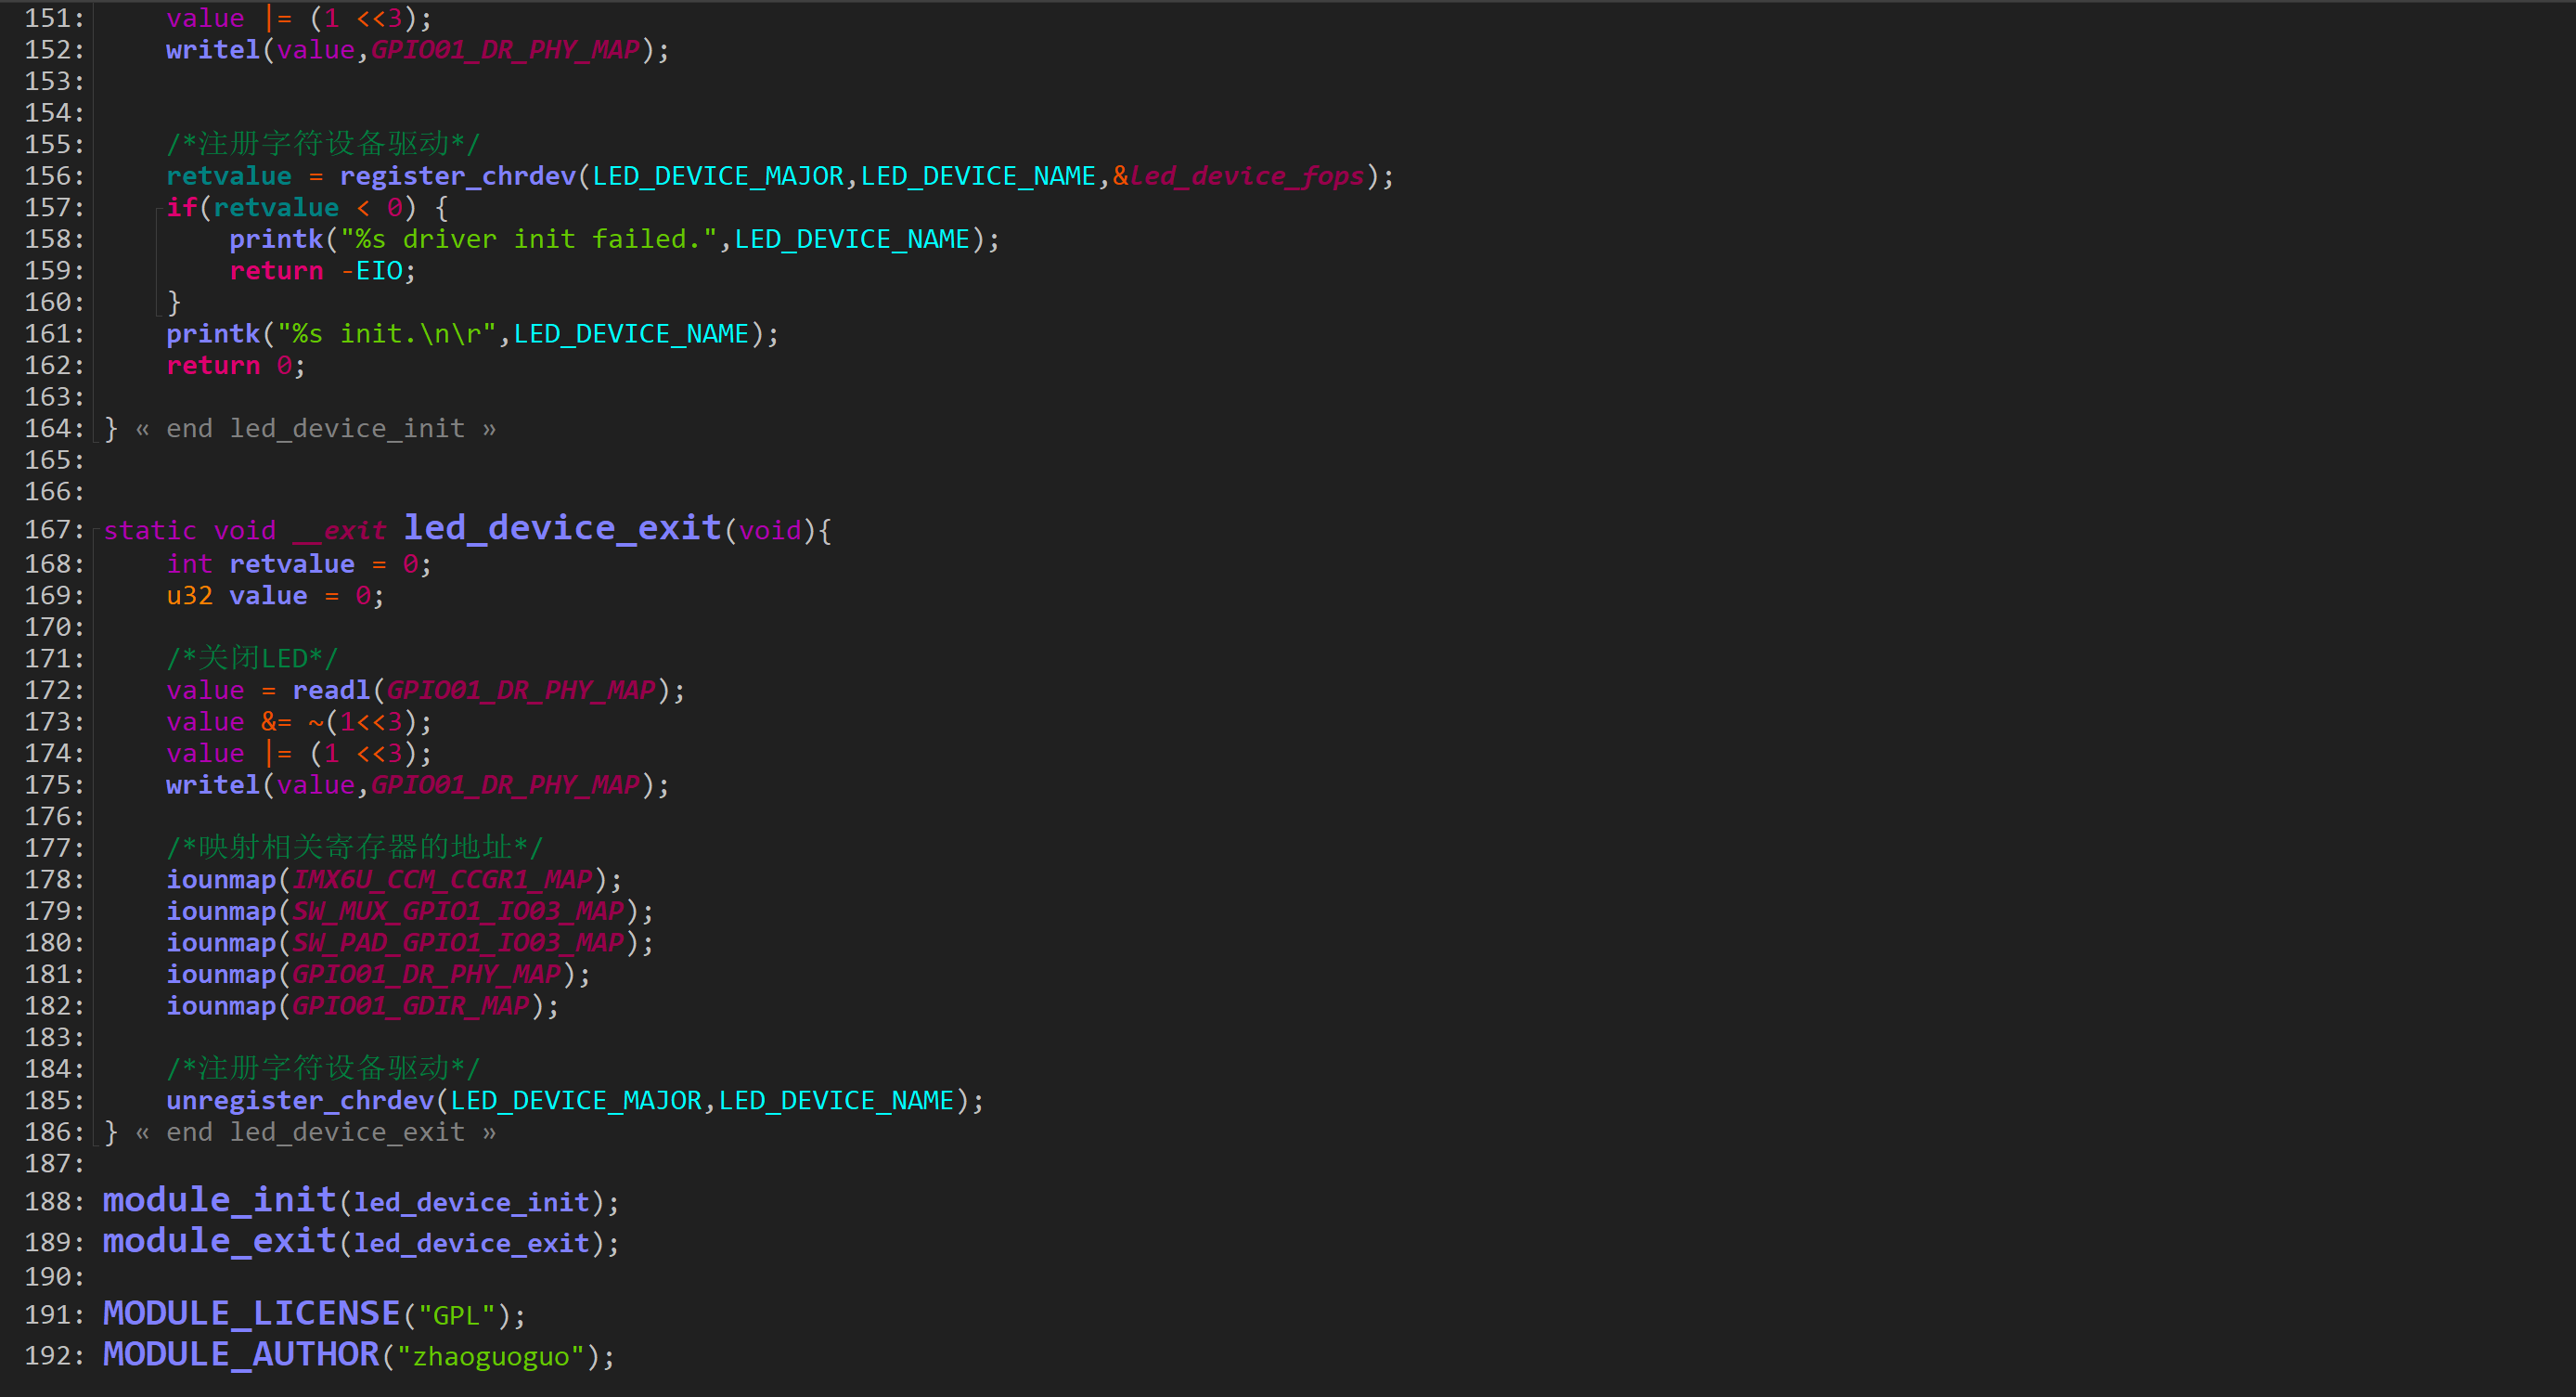Image resolution: width=2576 pixels, height=1397 pixels.
Task: Click line number 190 in the gutter
Action: point(54,1277)
